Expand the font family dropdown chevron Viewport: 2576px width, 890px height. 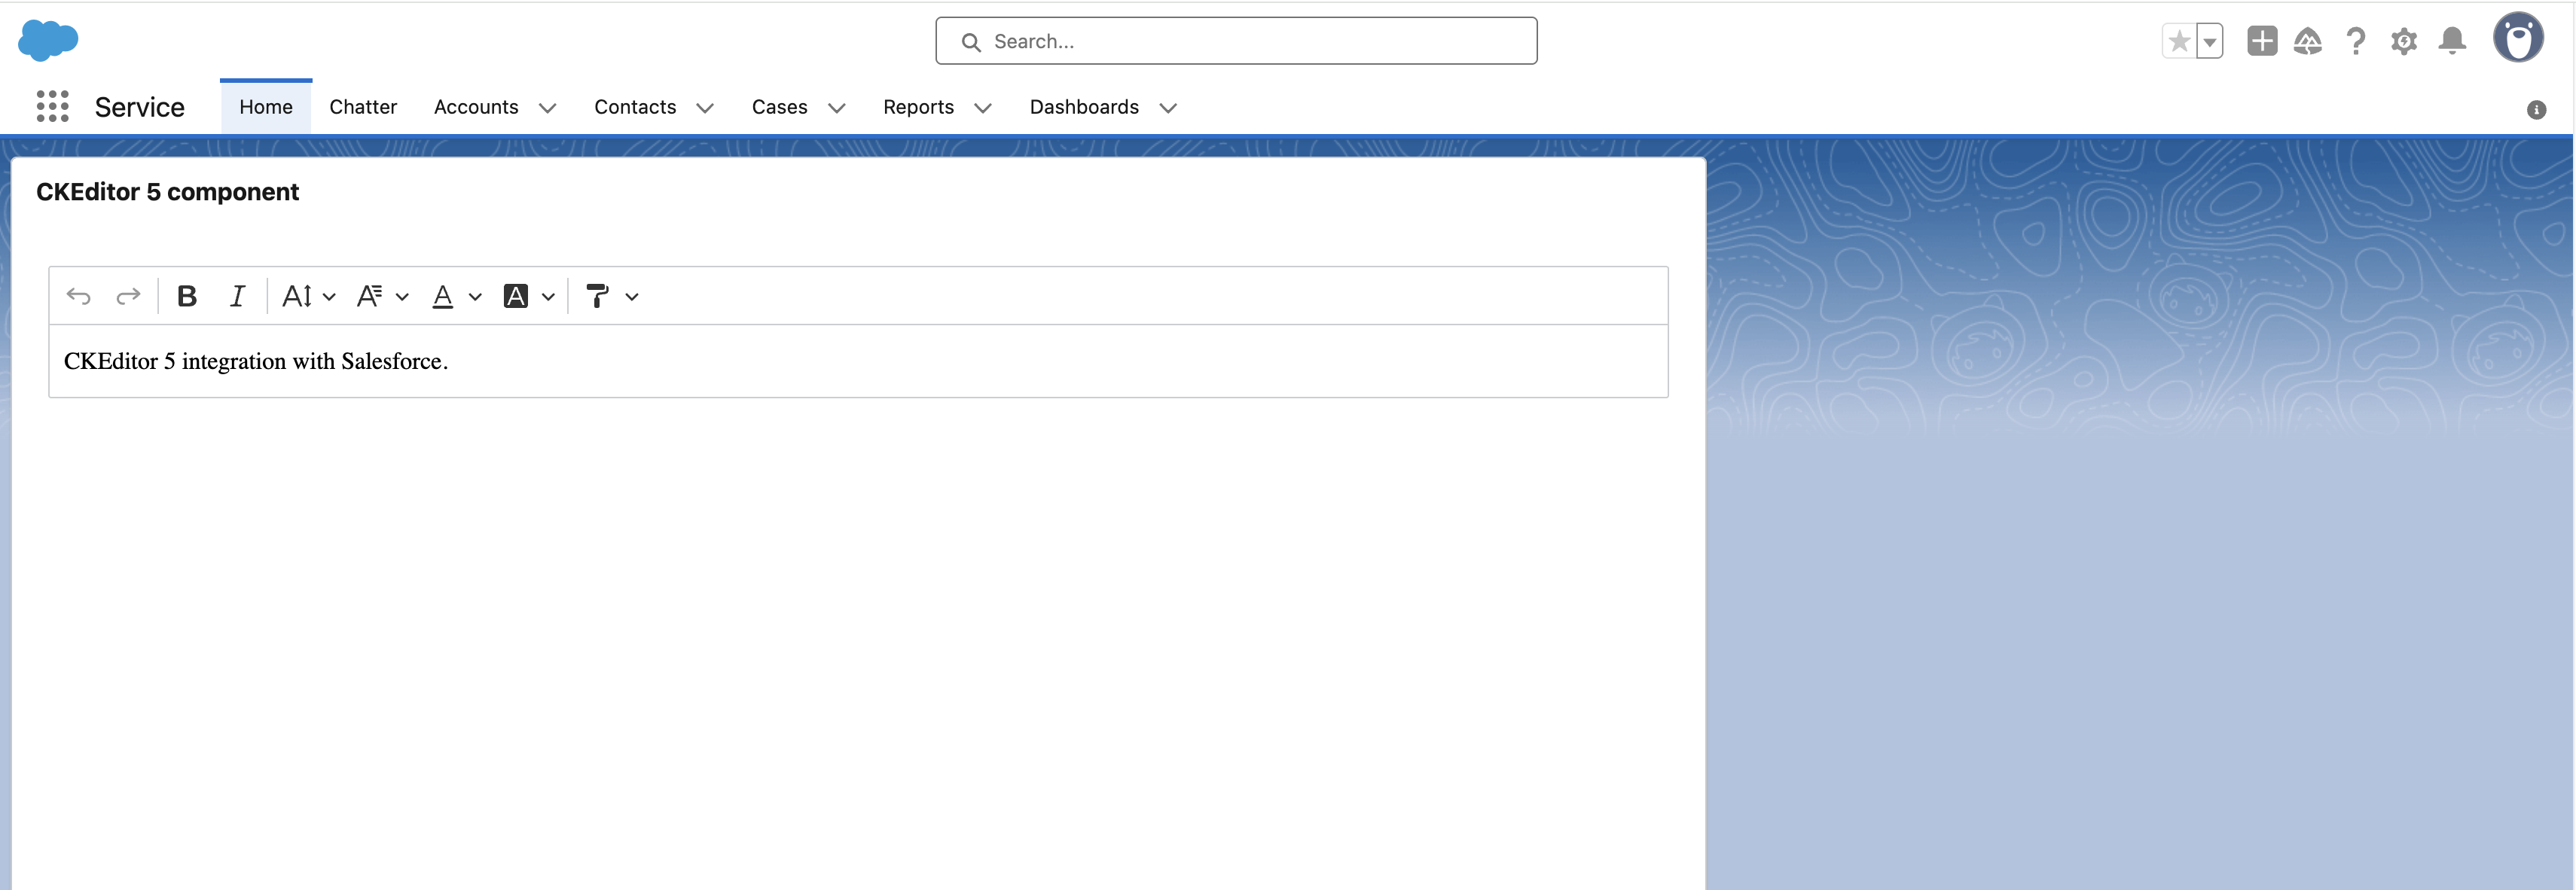pos(404,297)
